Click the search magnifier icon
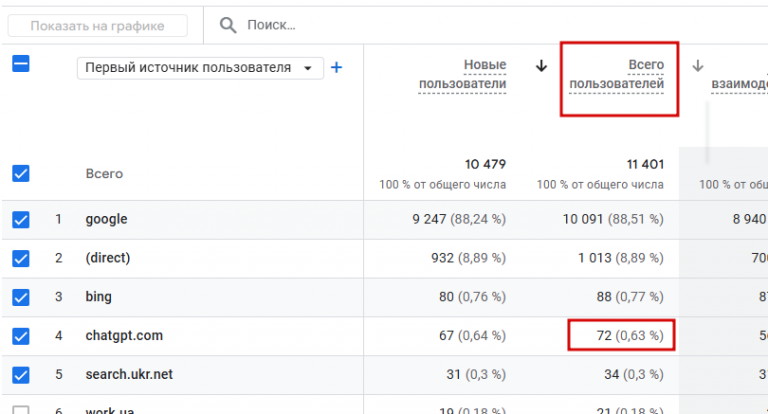This screenshot has height=414, width=768. pyautogui.click(x=229, y=25)
